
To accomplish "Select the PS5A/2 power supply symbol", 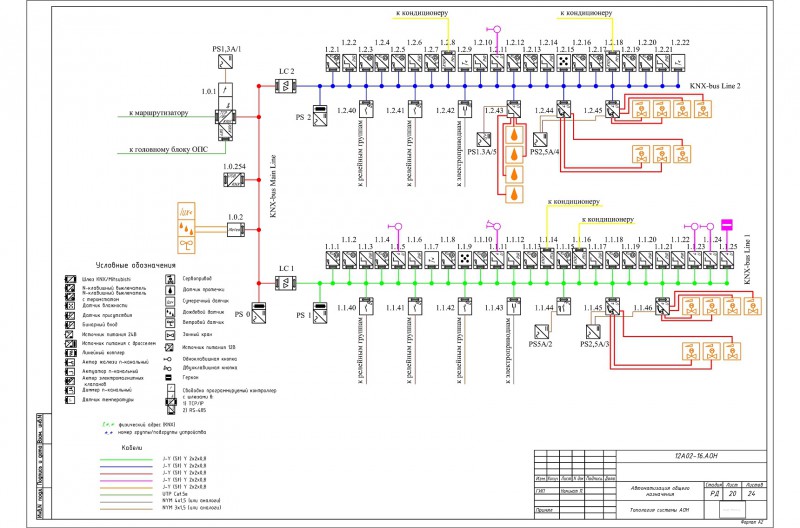I will pos(541,332).
